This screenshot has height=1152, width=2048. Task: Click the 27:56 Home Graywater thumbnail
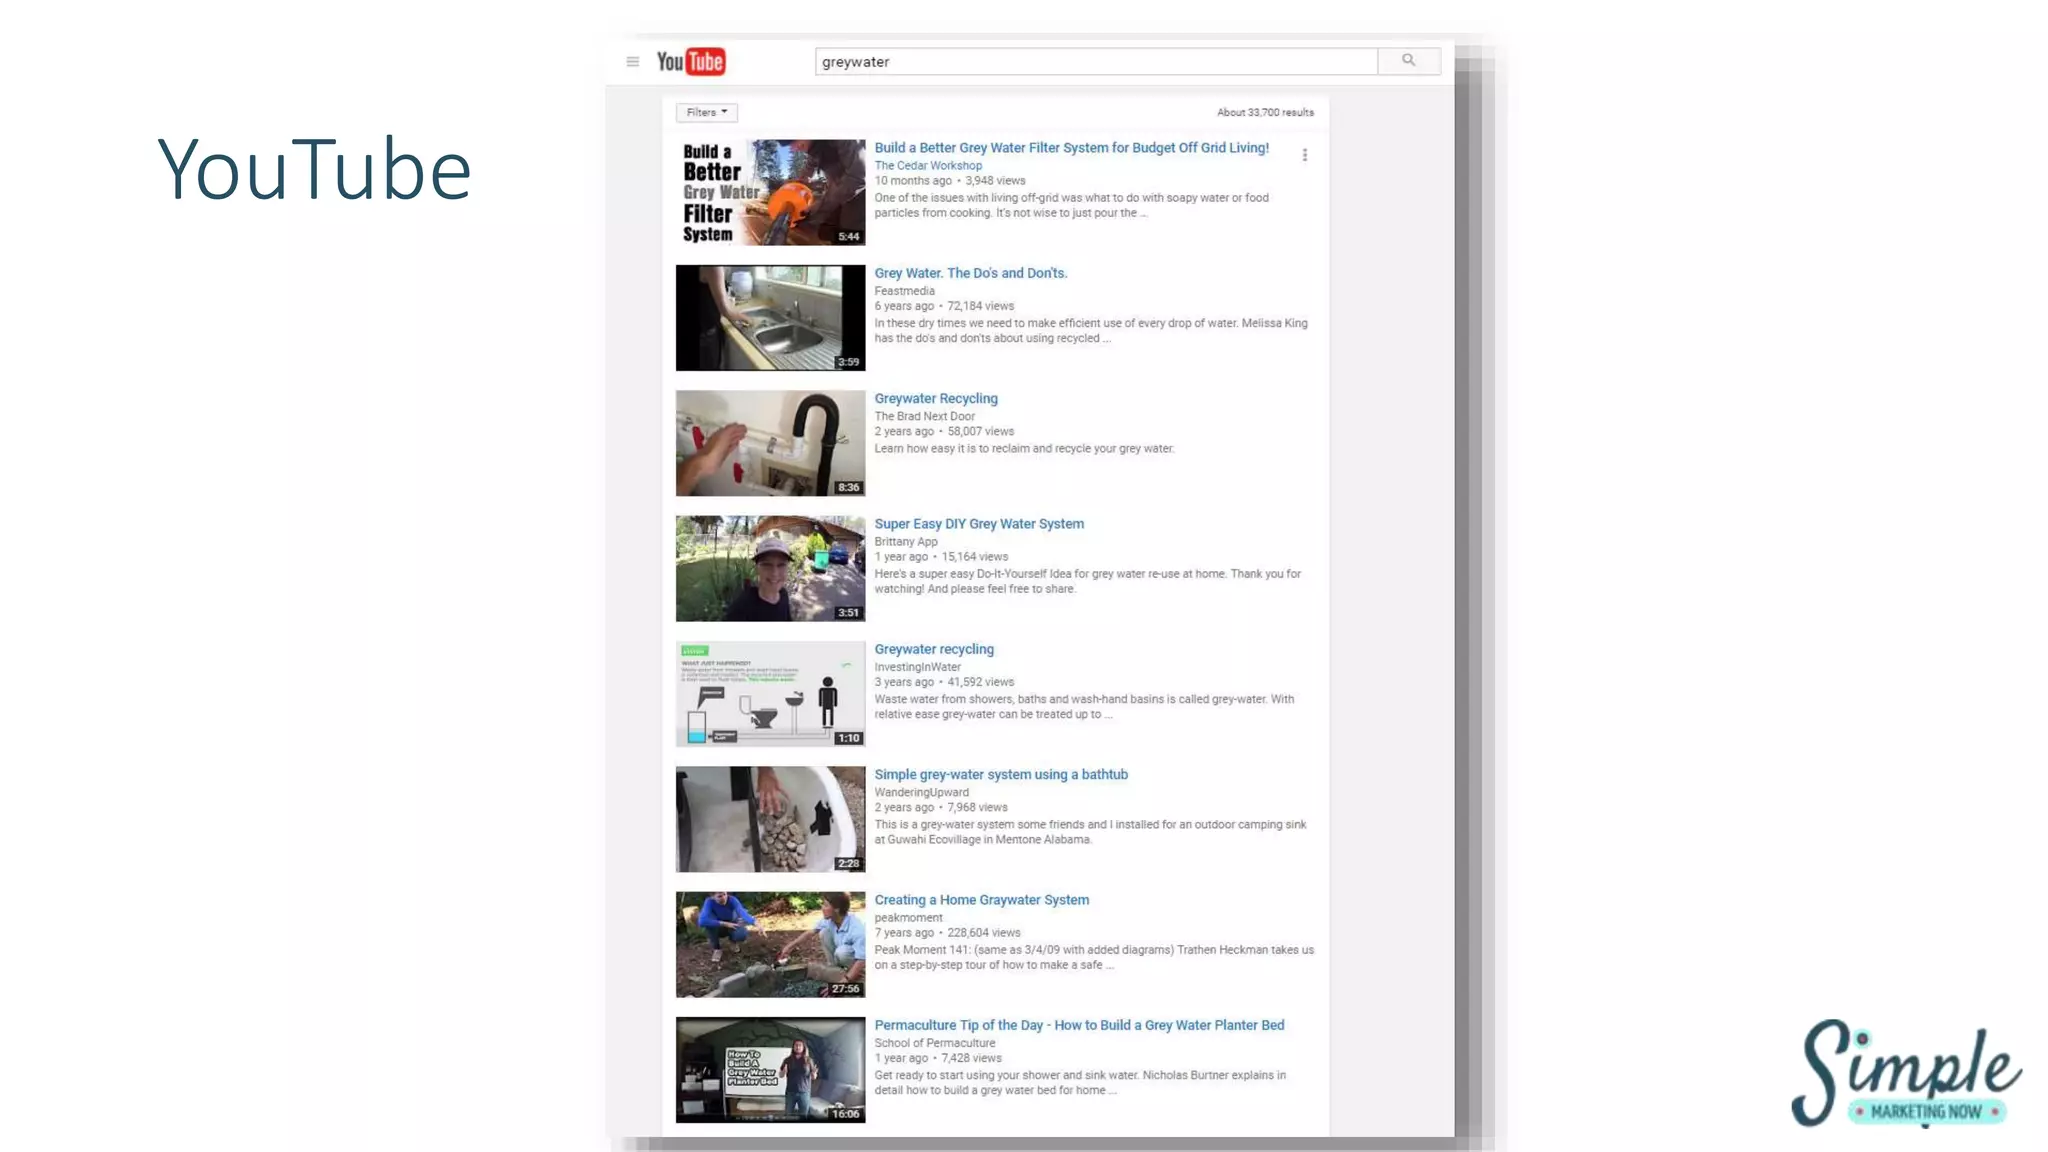[770, 945]
